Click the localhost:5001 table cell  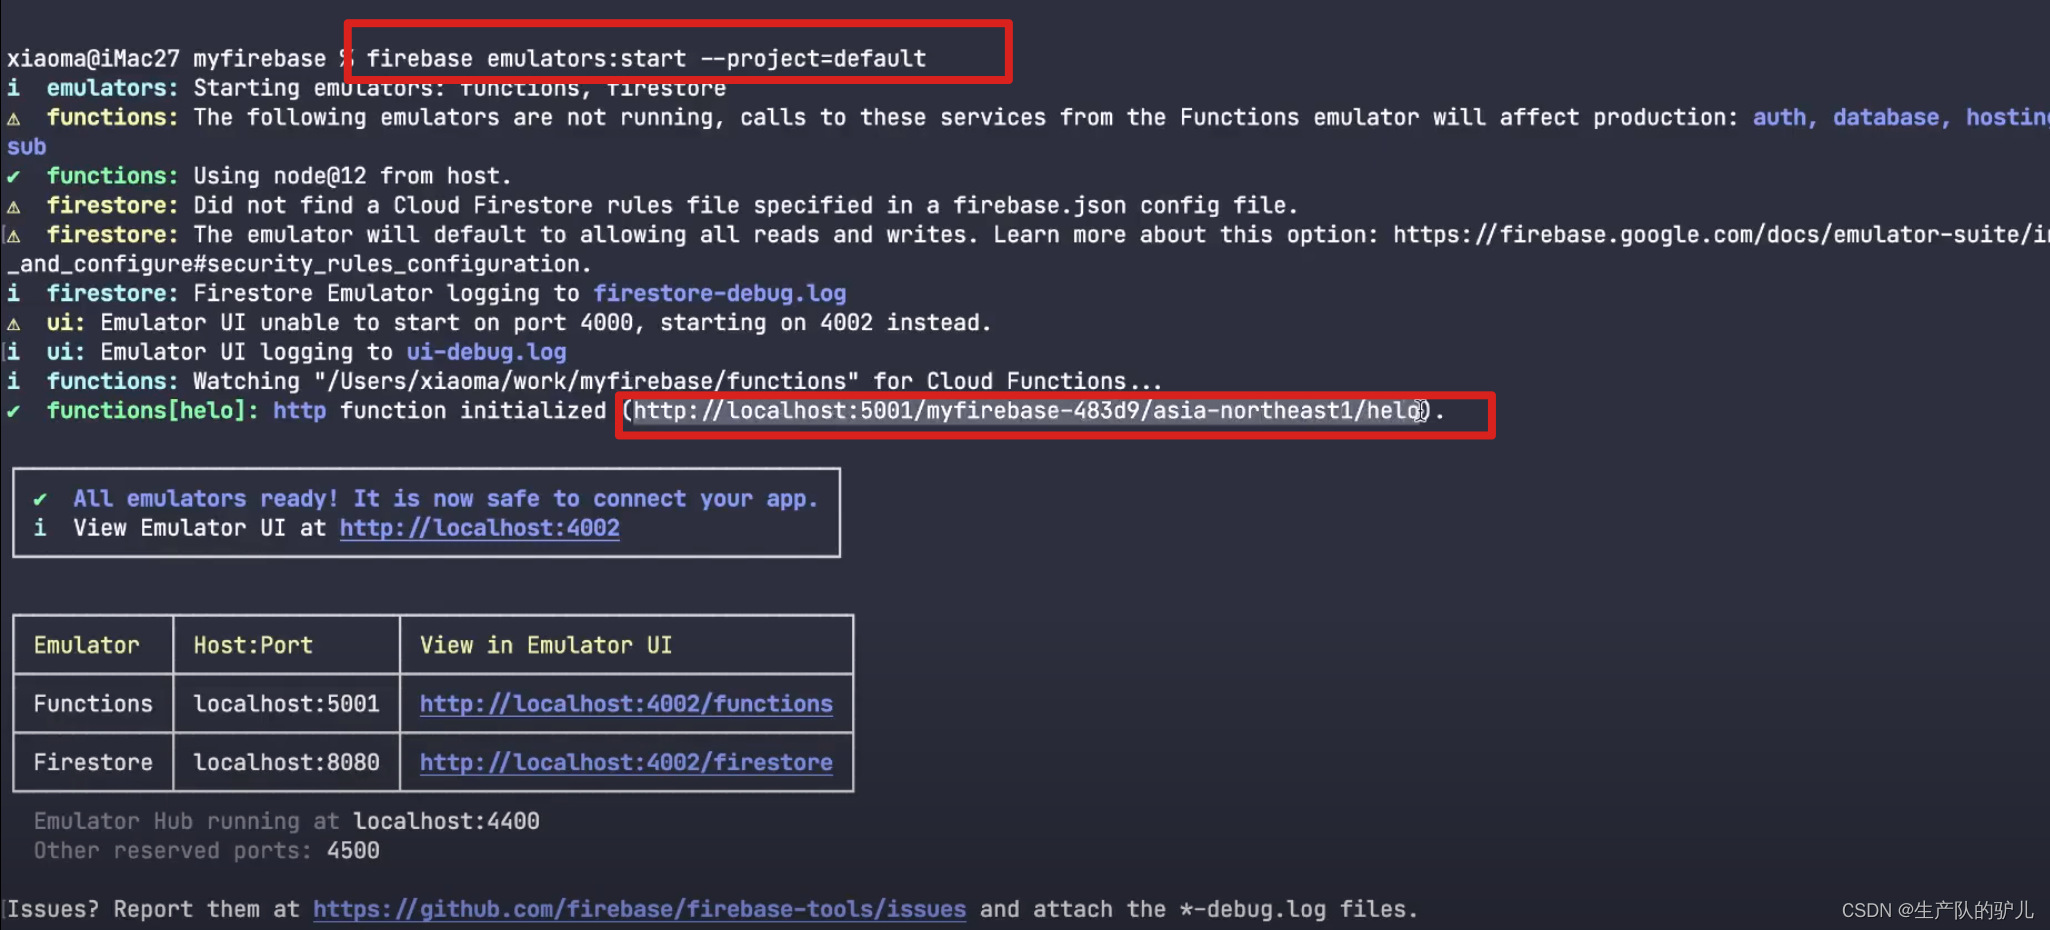pos(286,704)
